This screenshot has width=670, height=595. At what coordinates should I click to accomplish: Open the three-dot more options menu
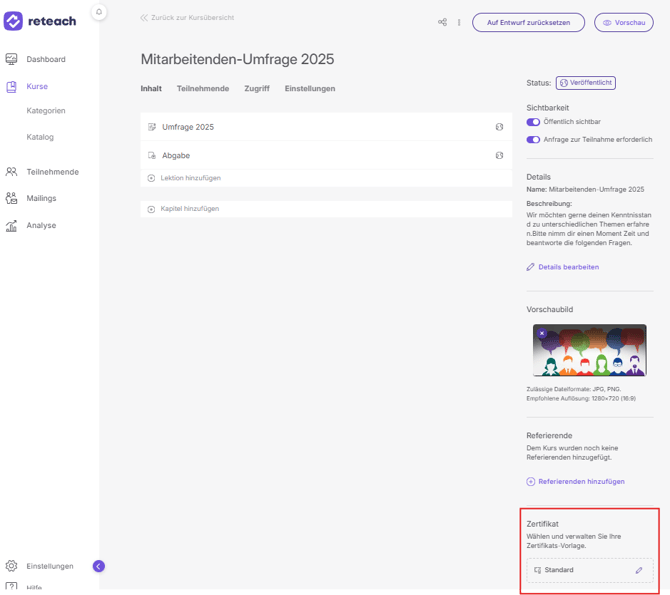tap(459, 22)
